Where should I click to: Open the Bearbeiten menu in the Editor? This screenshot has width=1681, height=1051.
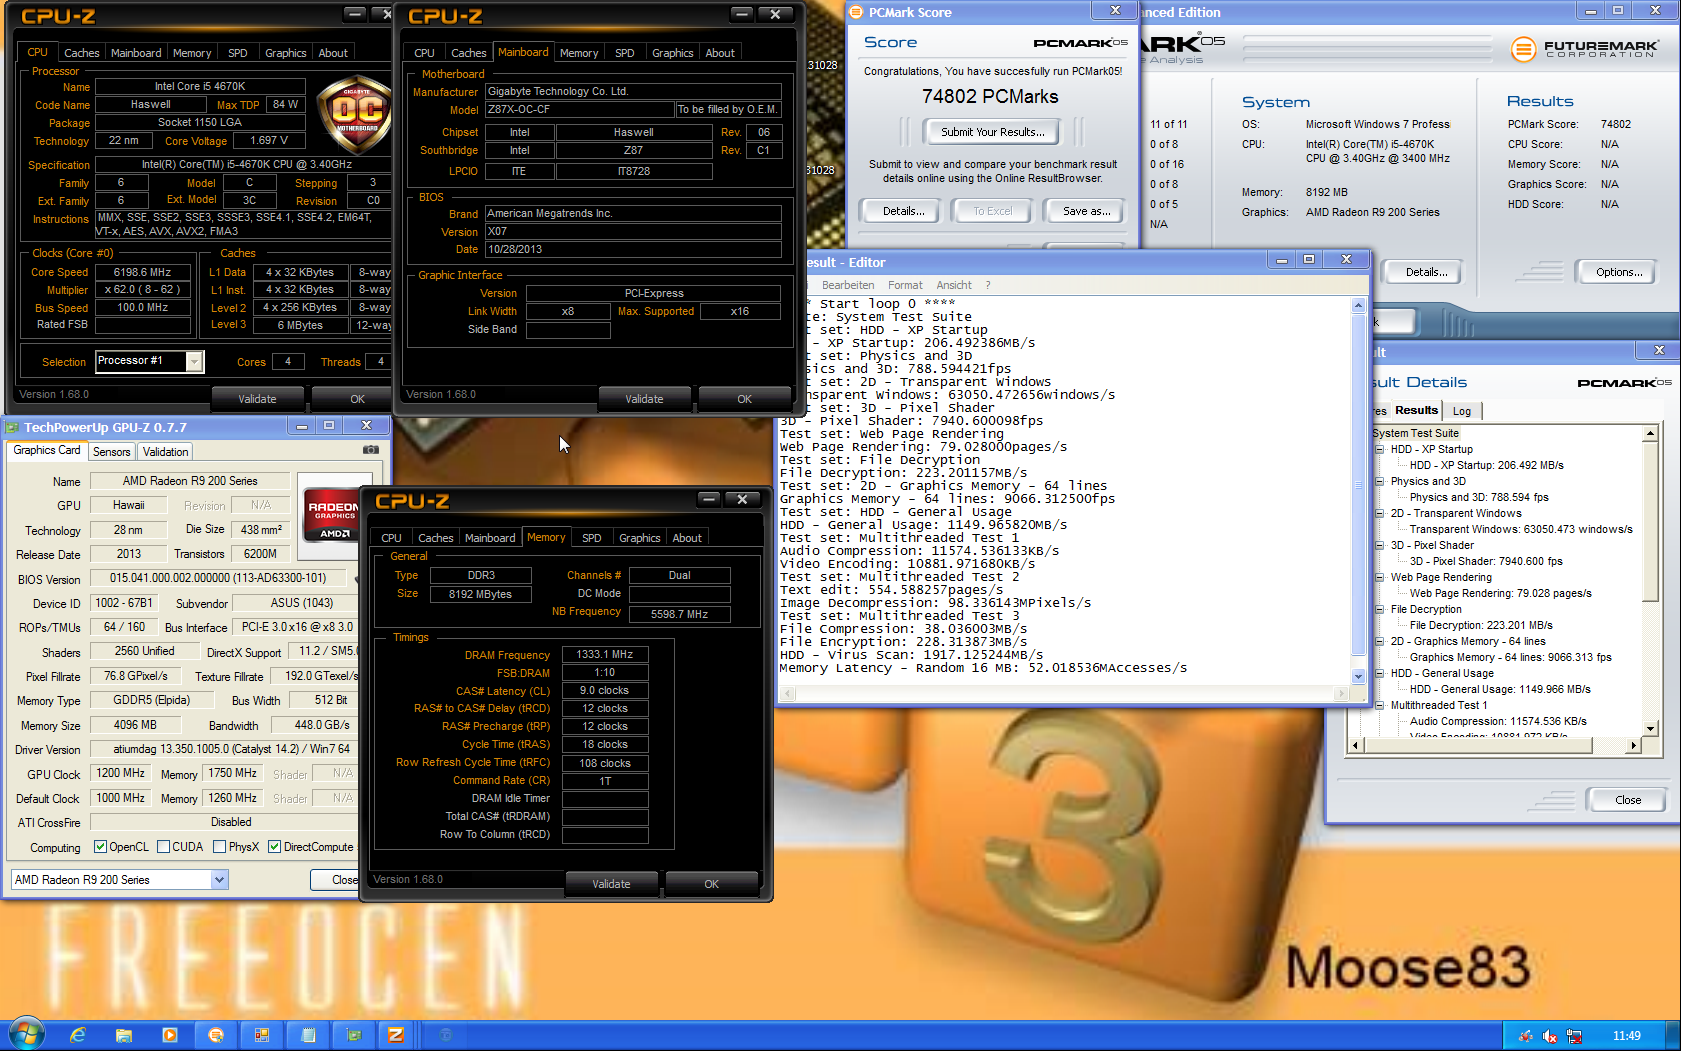coord(848,285)
